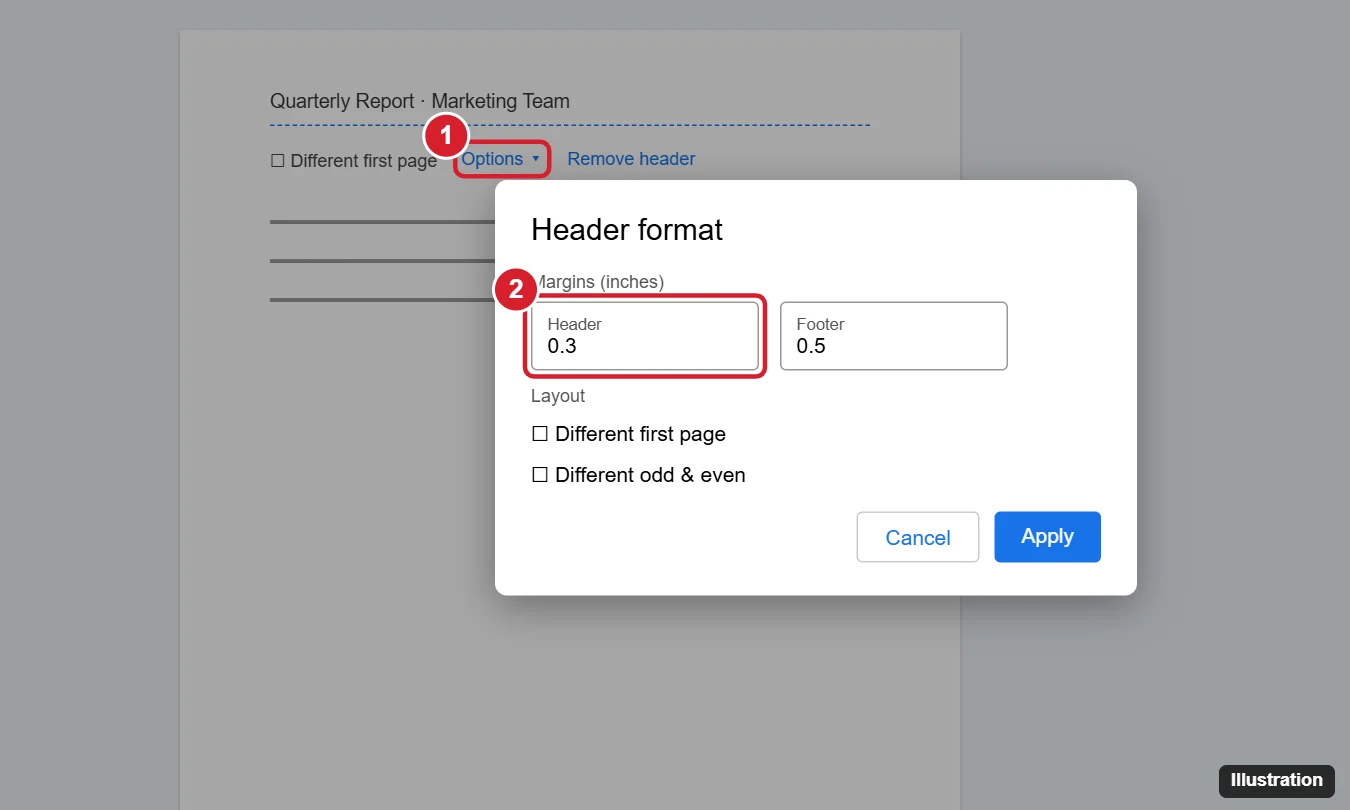Viewport: 1350px width, 810px height.
Task: Click the Margins (inches) label
Action: tap(598, 282)
